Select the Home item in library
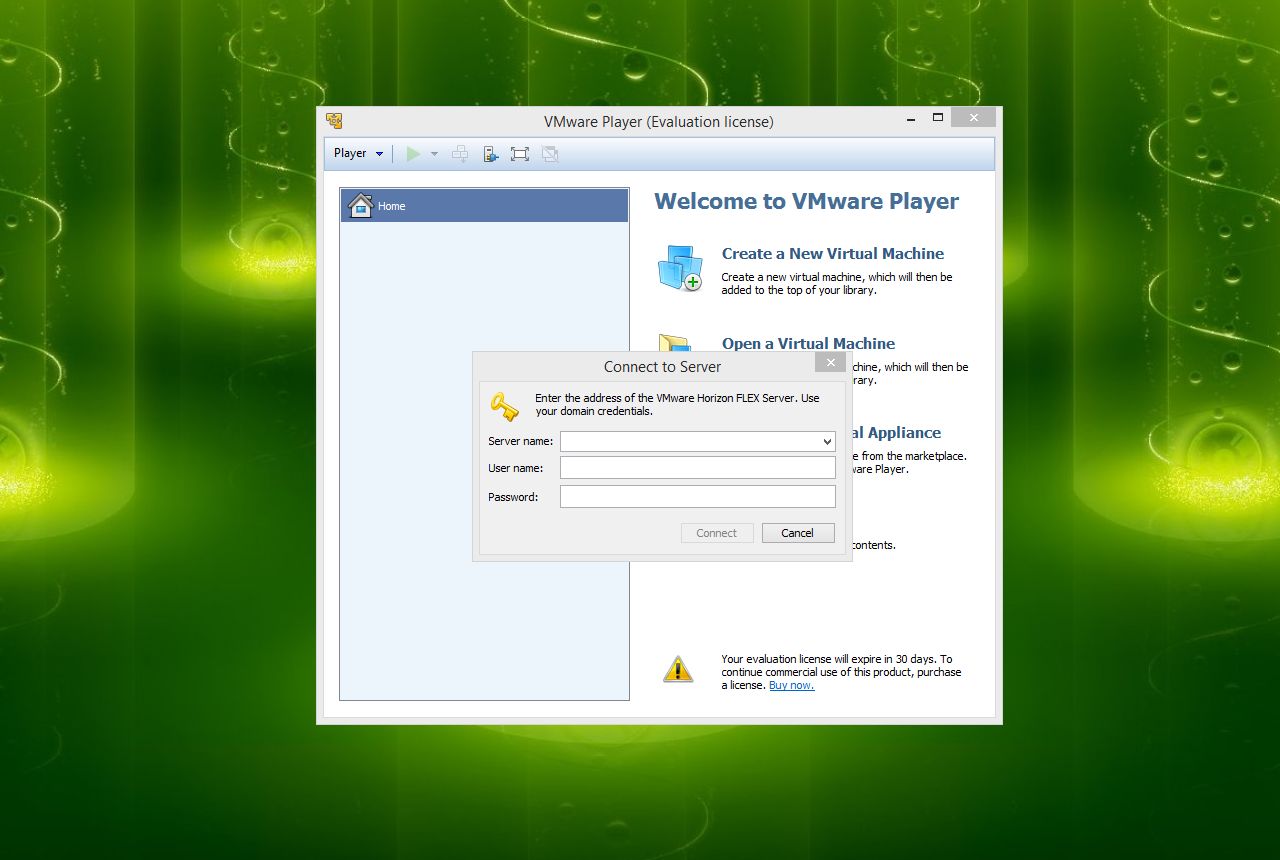 click(x=484, y=206)
